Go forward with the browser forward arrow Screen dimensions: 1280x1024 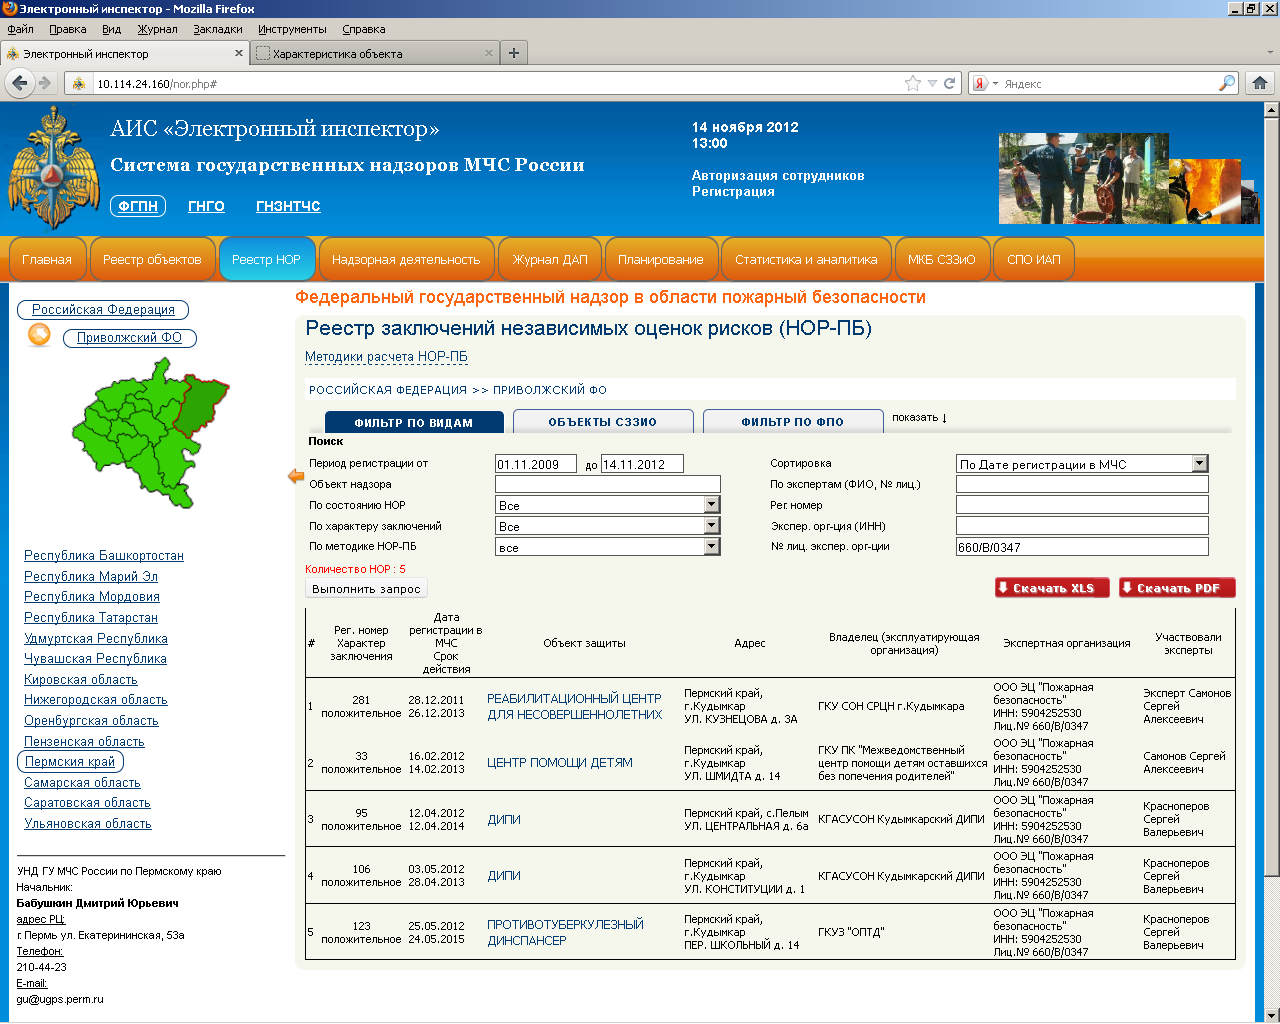pos(45,83)
